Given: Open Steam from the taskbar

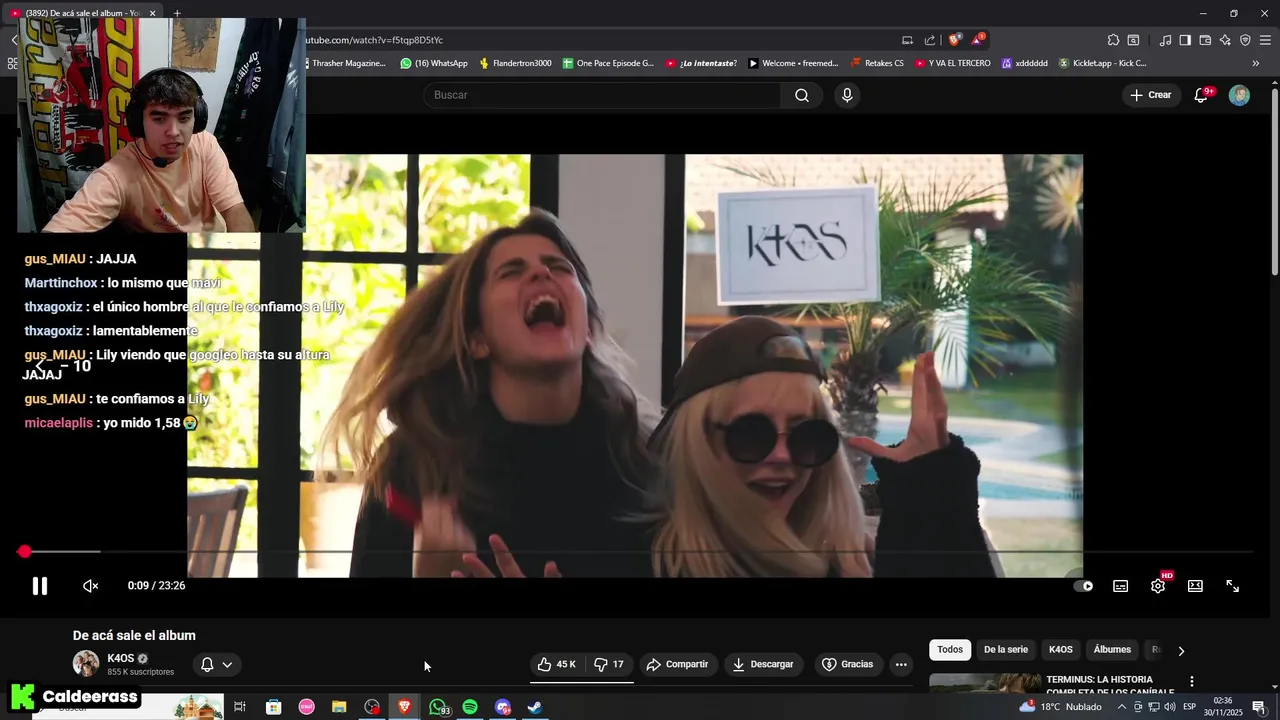Looking at the screenshot, I should (535, 707).
